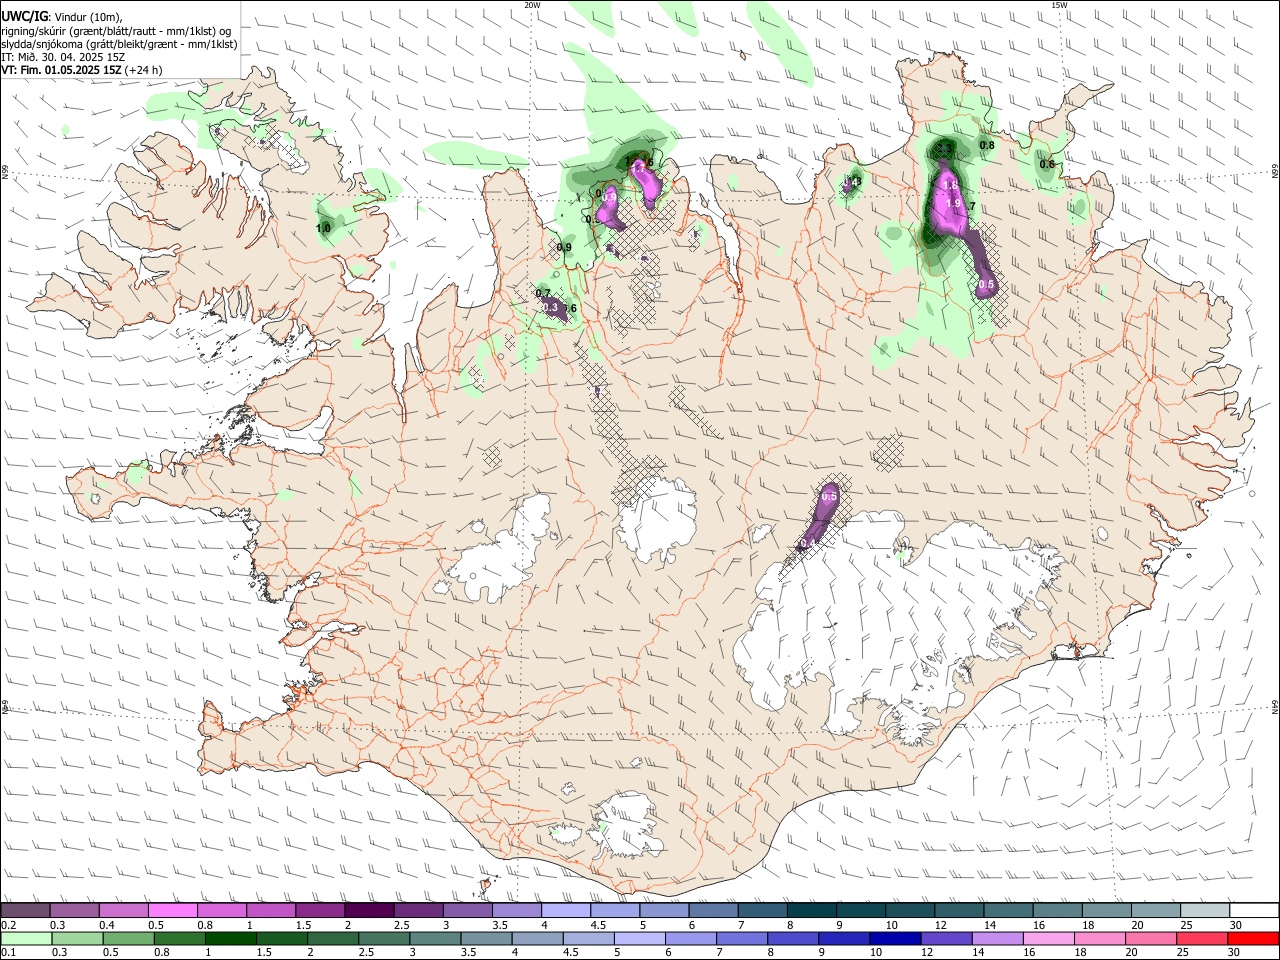Select the '0.7' value on the map
The image size is (1280, 960).
point(543,293)
